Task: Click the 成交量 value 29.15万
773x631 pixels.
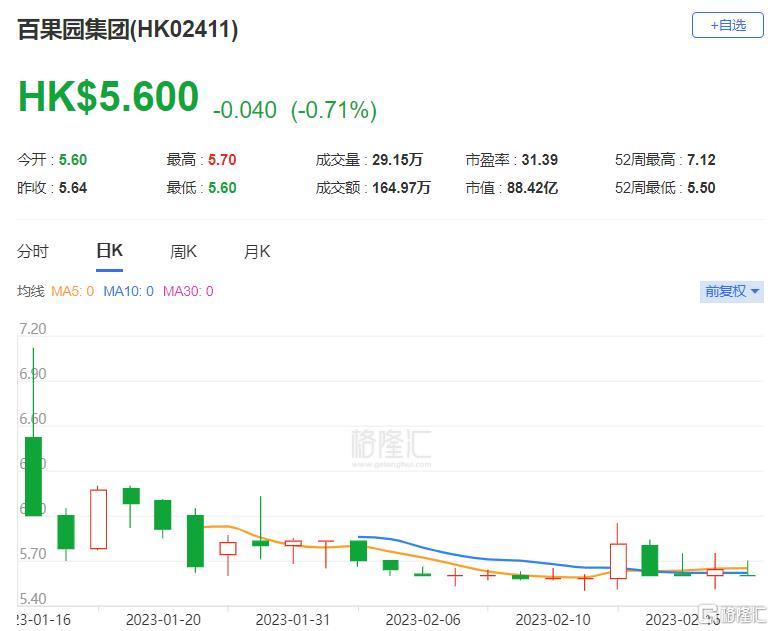Action: 397,160
